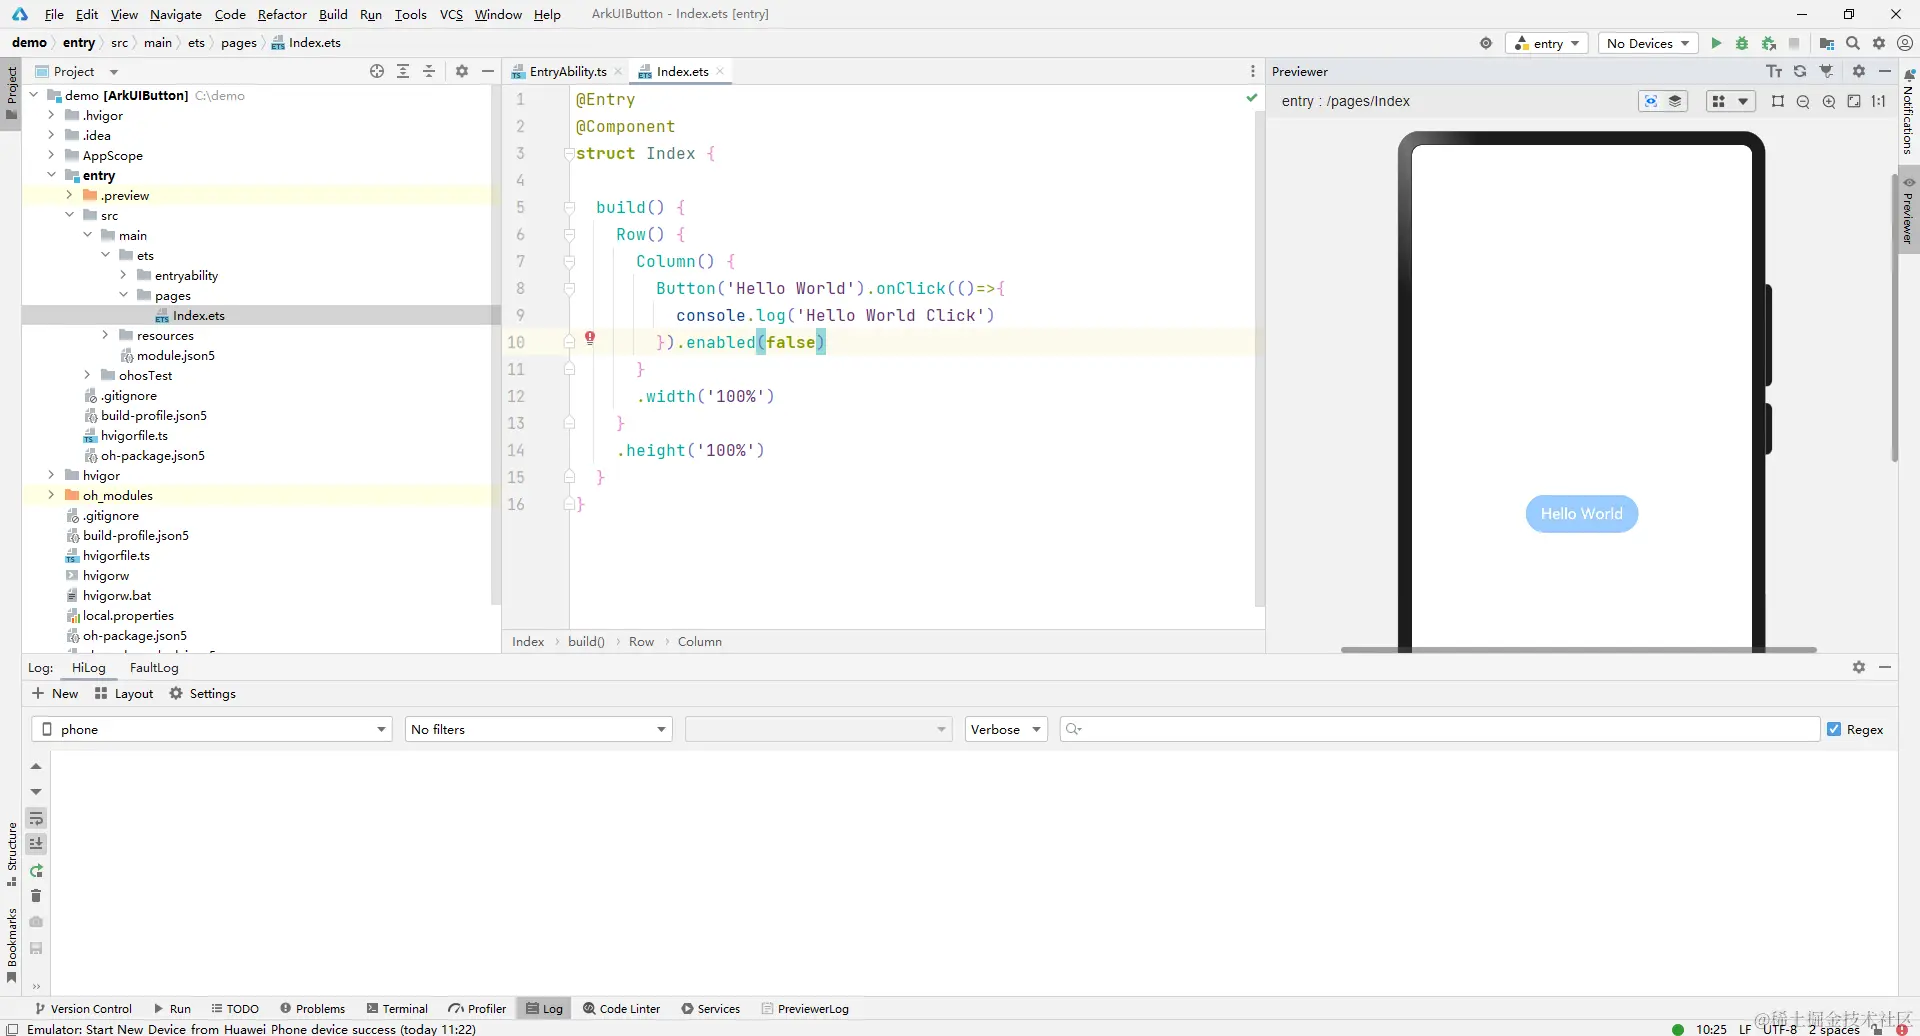The width and height of the screenshot is (1920, 1036).
Task: Open Previewer panel settings gear
Action: coord(1859,71)
